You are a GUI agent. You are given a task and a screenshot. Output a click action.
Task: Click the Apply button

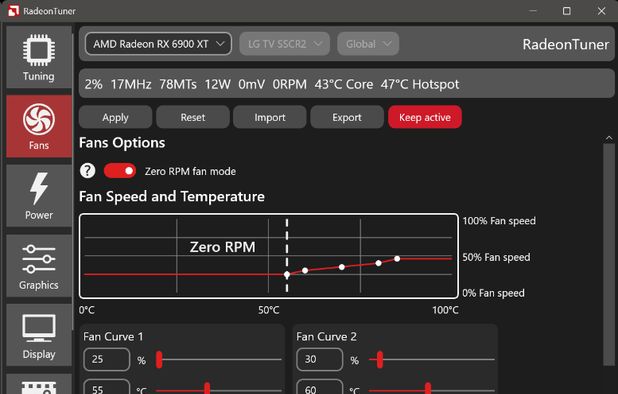tap(115, 117)
